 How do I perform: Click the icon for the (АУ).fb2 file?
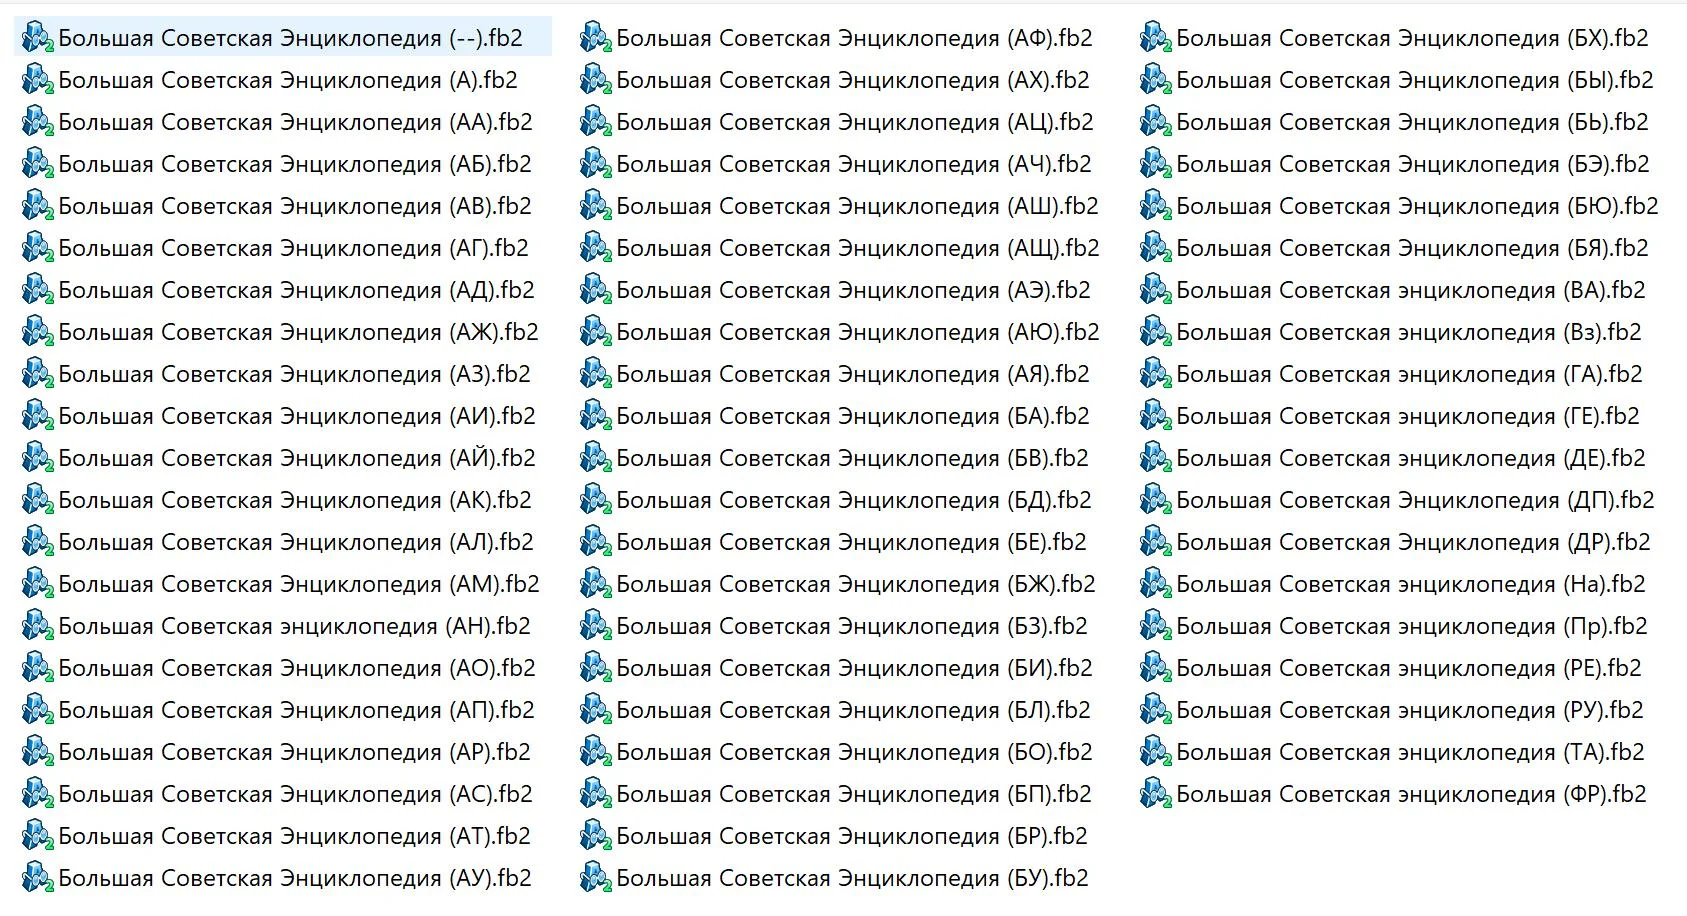click(37, 878)
